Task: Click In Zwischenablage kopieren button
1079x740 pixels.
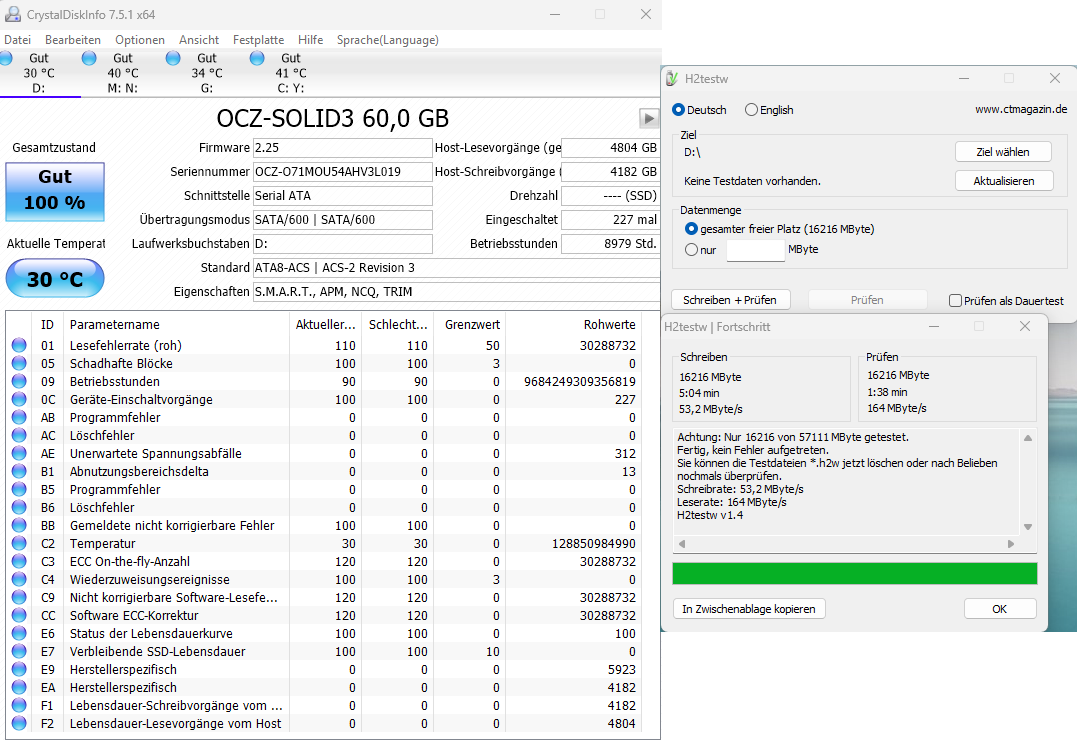Action: click(749, 609)
